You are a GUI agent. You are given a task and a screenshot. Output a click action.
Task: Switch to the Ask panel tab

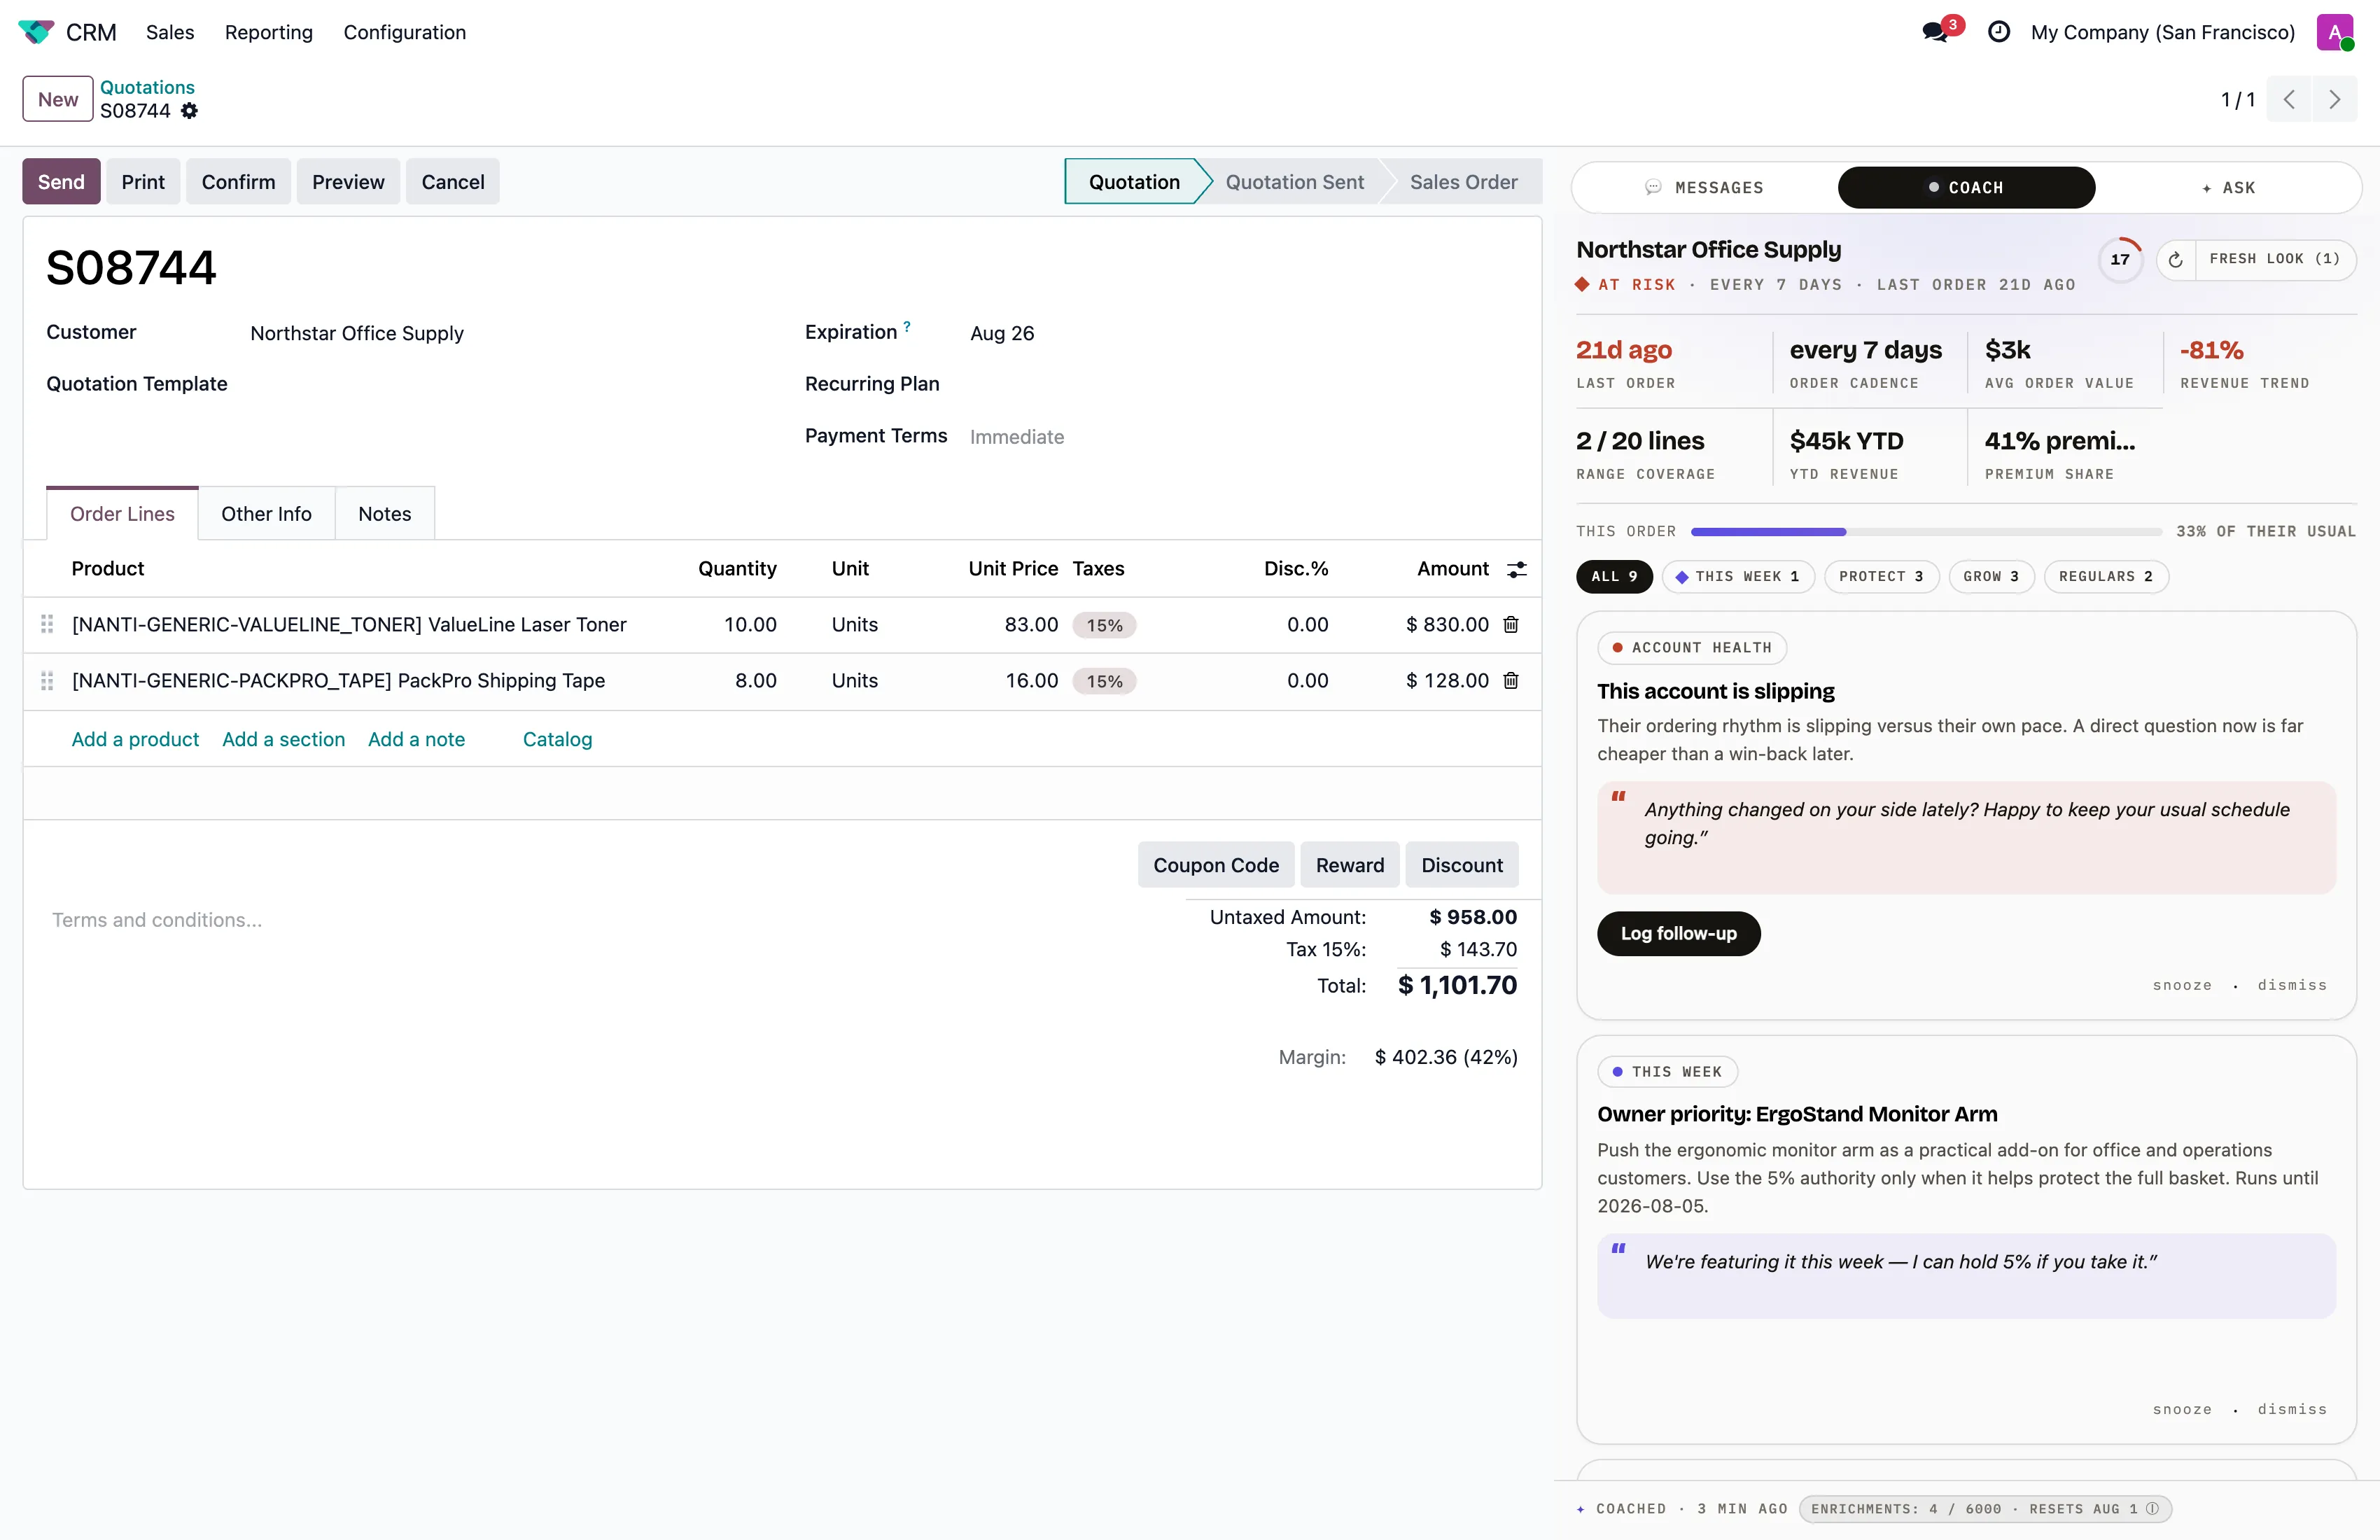click(2228, 187)
